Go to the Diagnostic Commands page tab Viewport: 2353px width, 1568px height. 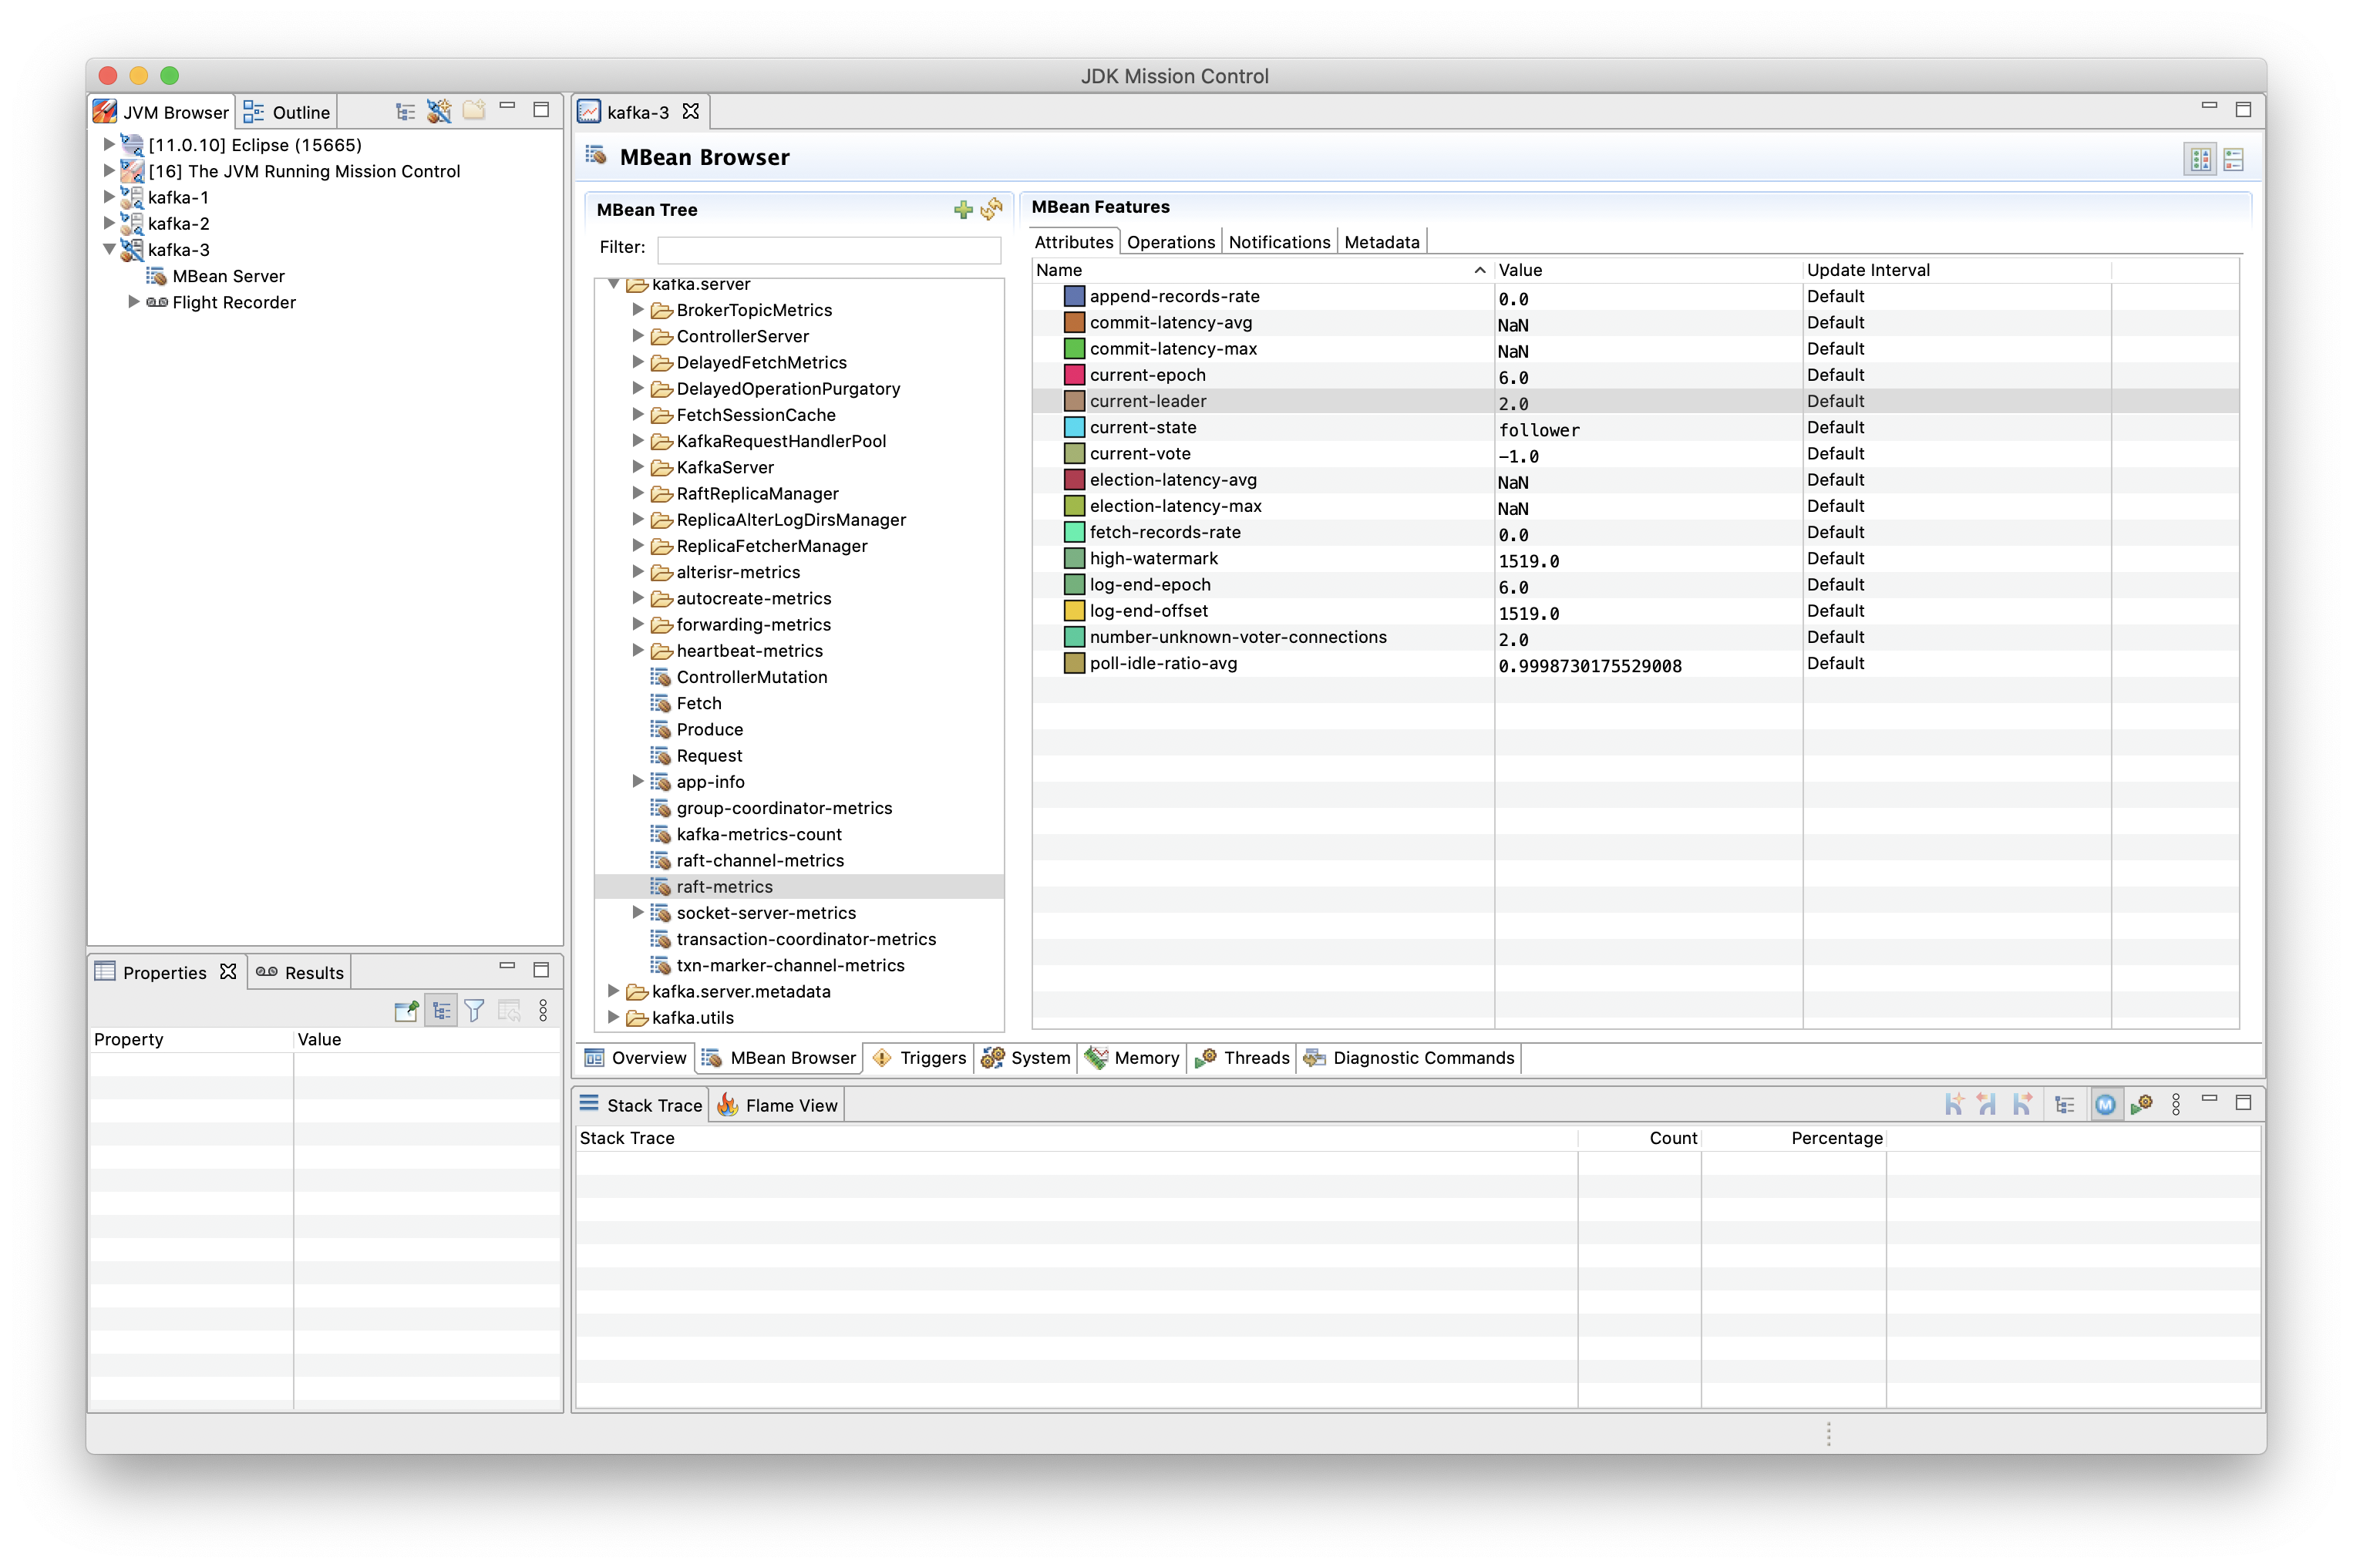coord(1408,1058)
